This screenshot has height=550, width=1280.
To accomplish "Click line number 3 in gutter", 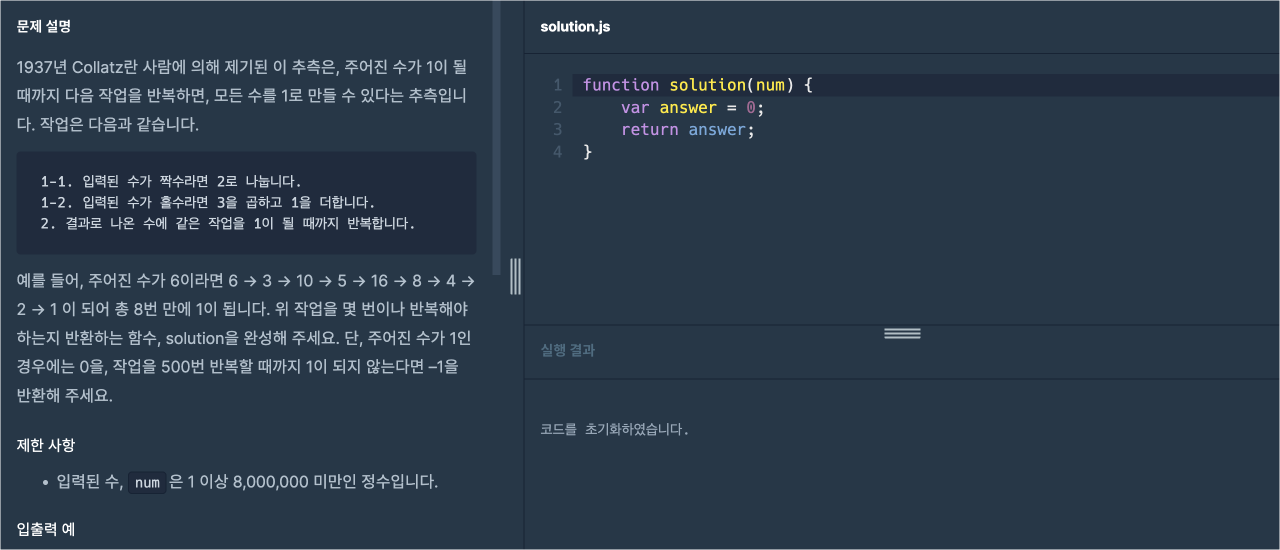I will (557, 130).
